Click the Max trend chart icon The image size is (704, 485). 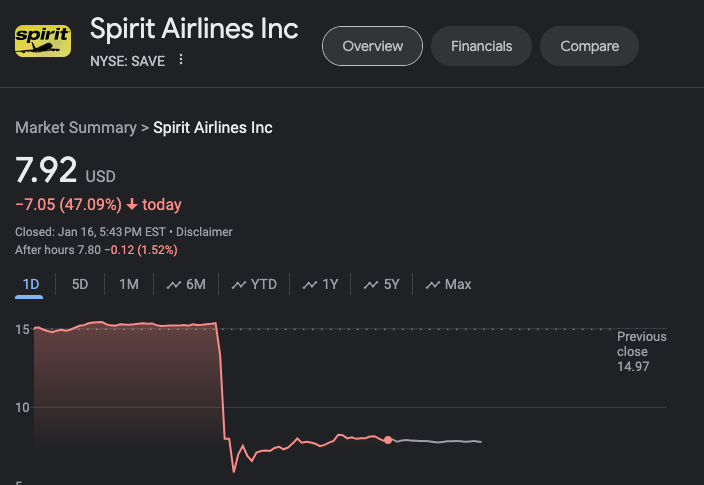tap(433, 285)
